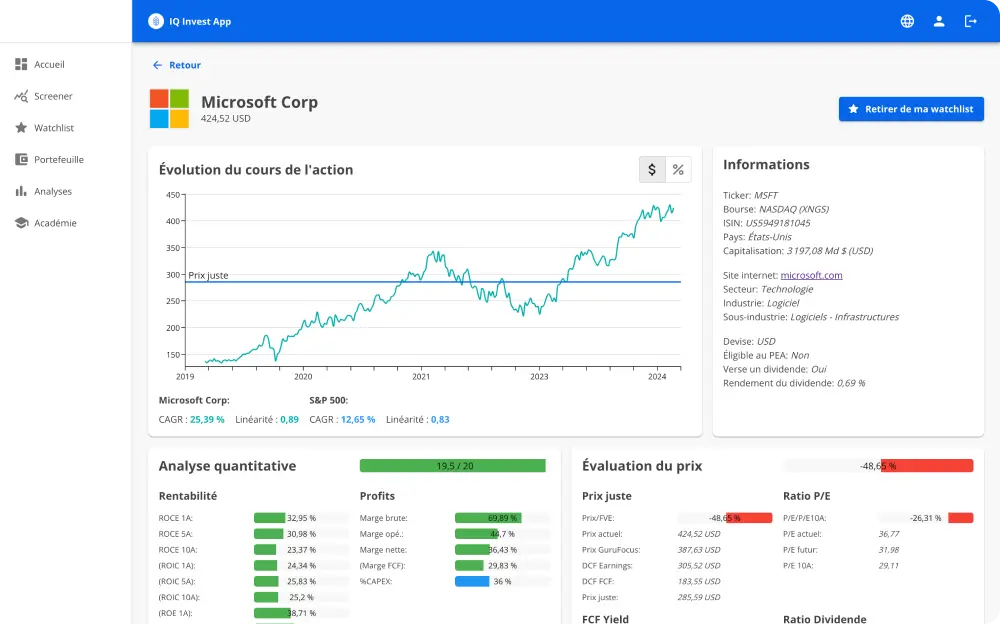Click Capitalisation value 3 197,08 Md $

click(830, 251)
